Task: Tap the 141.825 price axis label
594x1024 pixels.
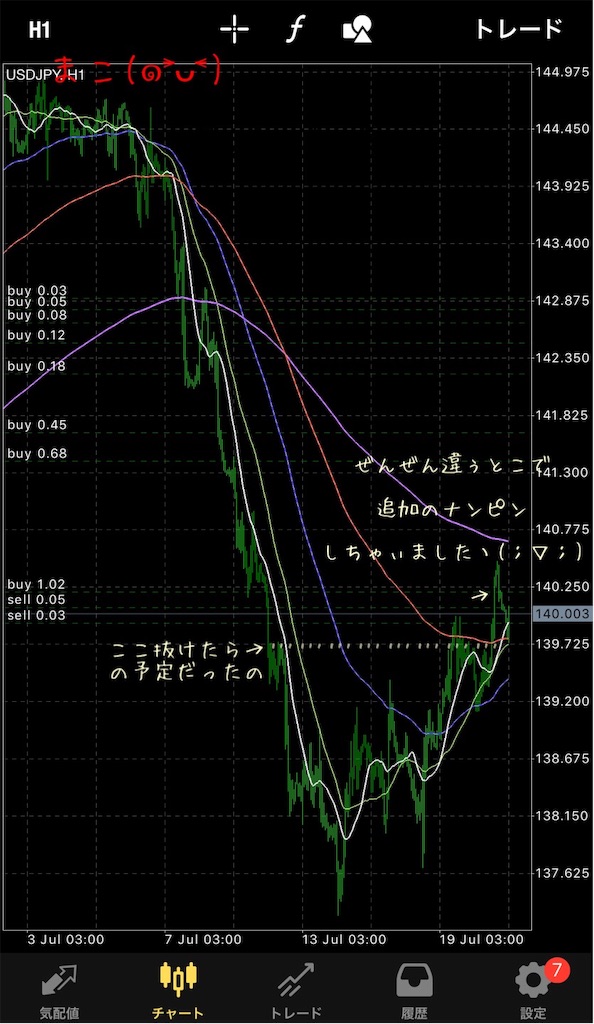Action: (x=562, y=415)
